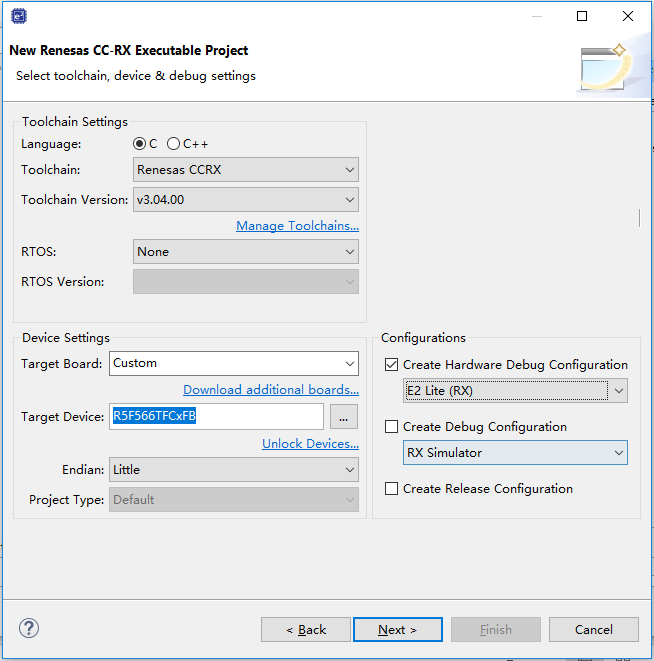The width and height of the screenshot is (654, 661).
Task: Proceed with the Next button
Action: click(398, 630)
